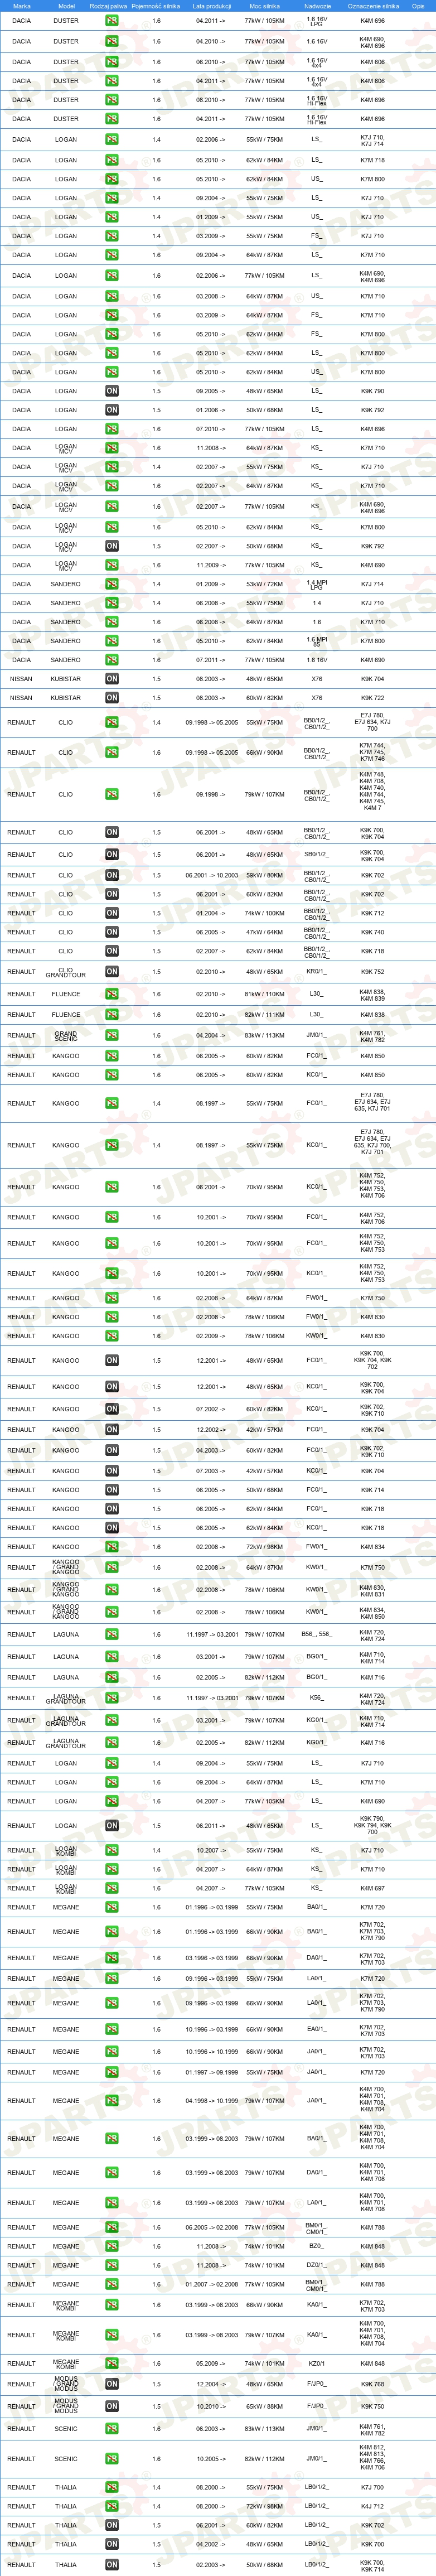This screenshot has height=2576, width=436.
Task: Click the Marka column header
Action: [x=21, y=6]
